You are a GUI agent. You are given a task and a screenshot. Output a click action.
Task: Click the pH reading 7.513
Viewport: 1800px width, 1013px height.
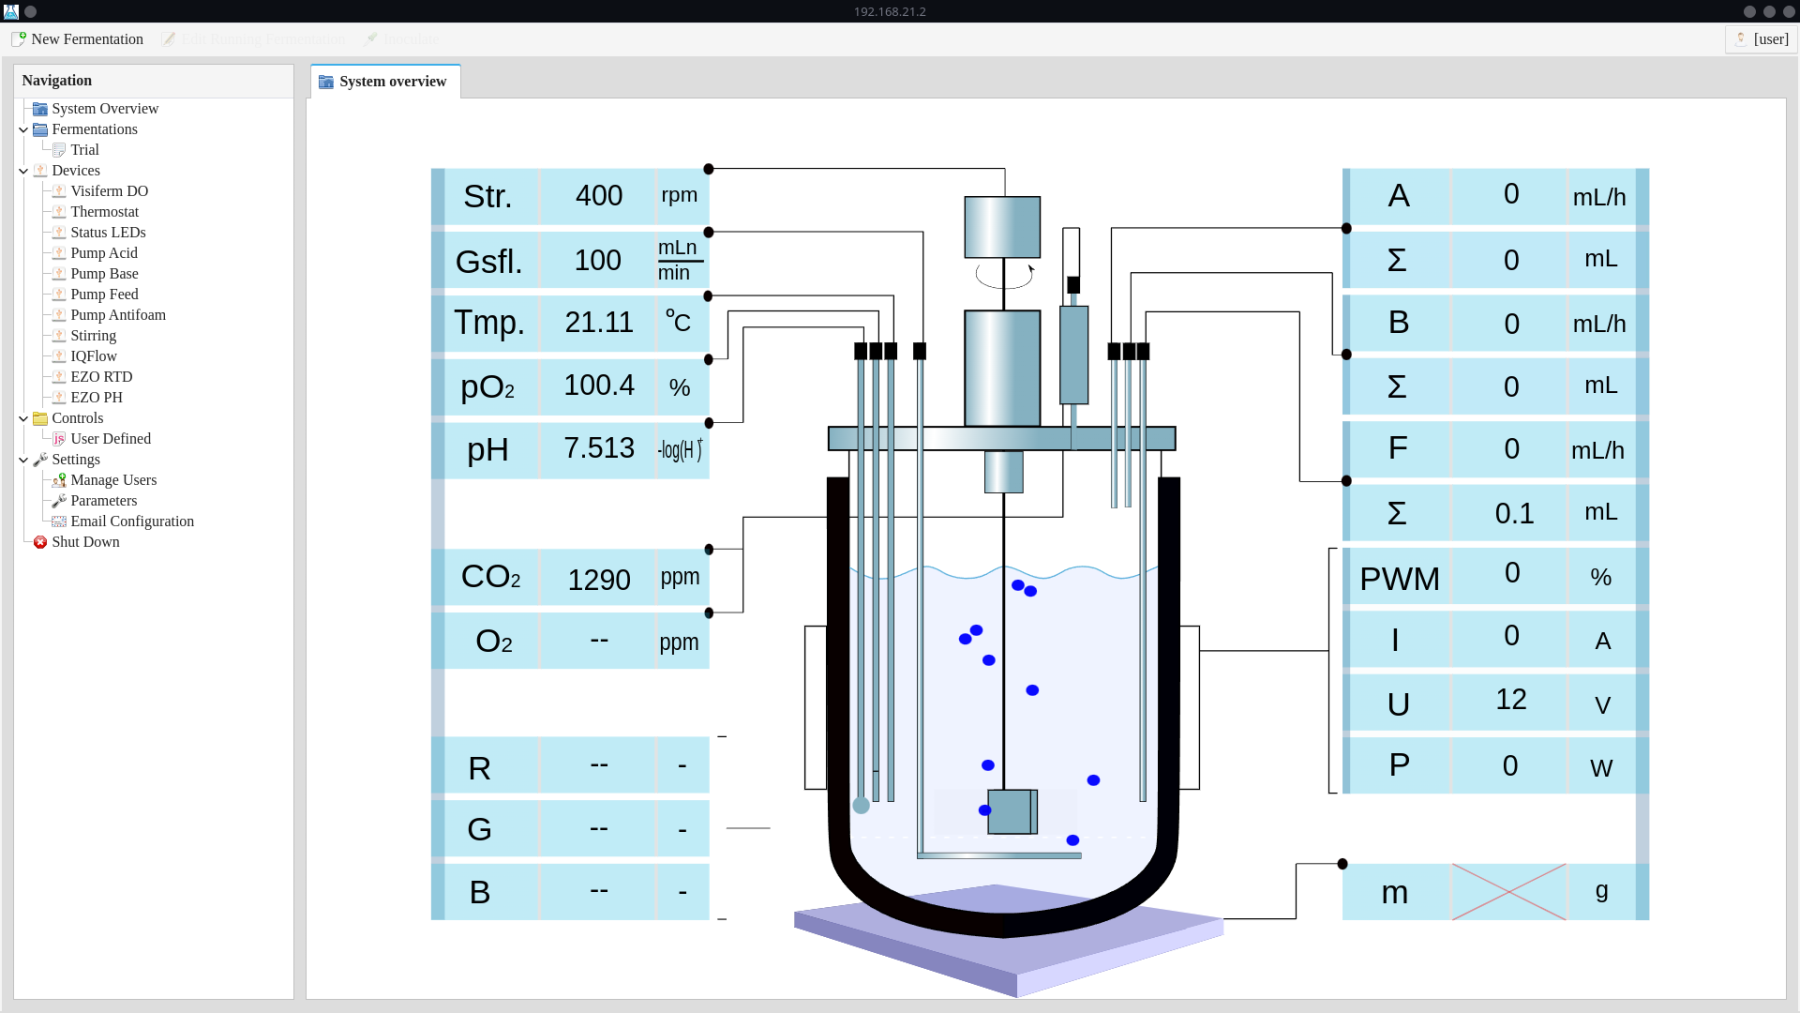pyautogui.click(x=598, y=448)
